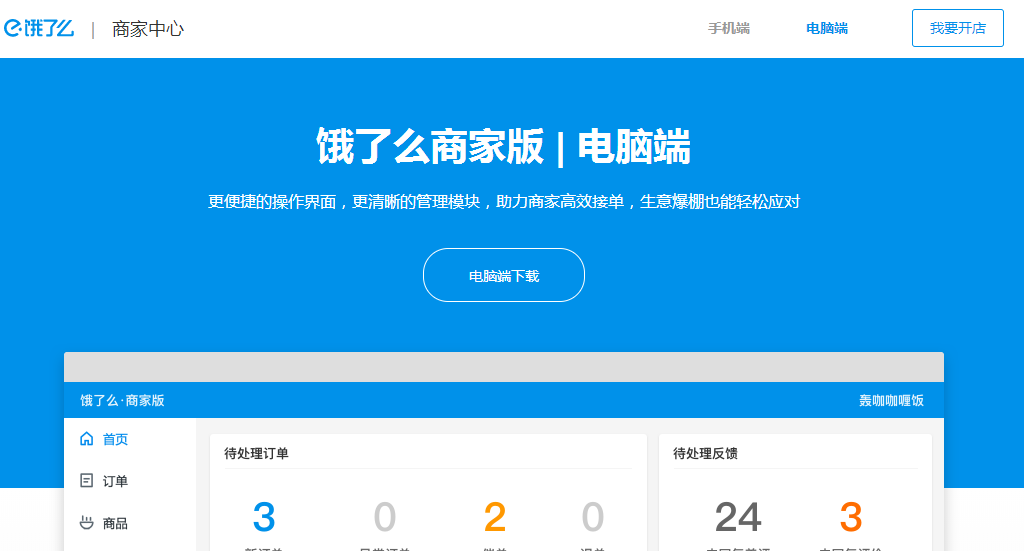Click the 电脑端下载 download button
Image resolution: width=1024 pixels, height=551 pixels.
click(504, 275)
